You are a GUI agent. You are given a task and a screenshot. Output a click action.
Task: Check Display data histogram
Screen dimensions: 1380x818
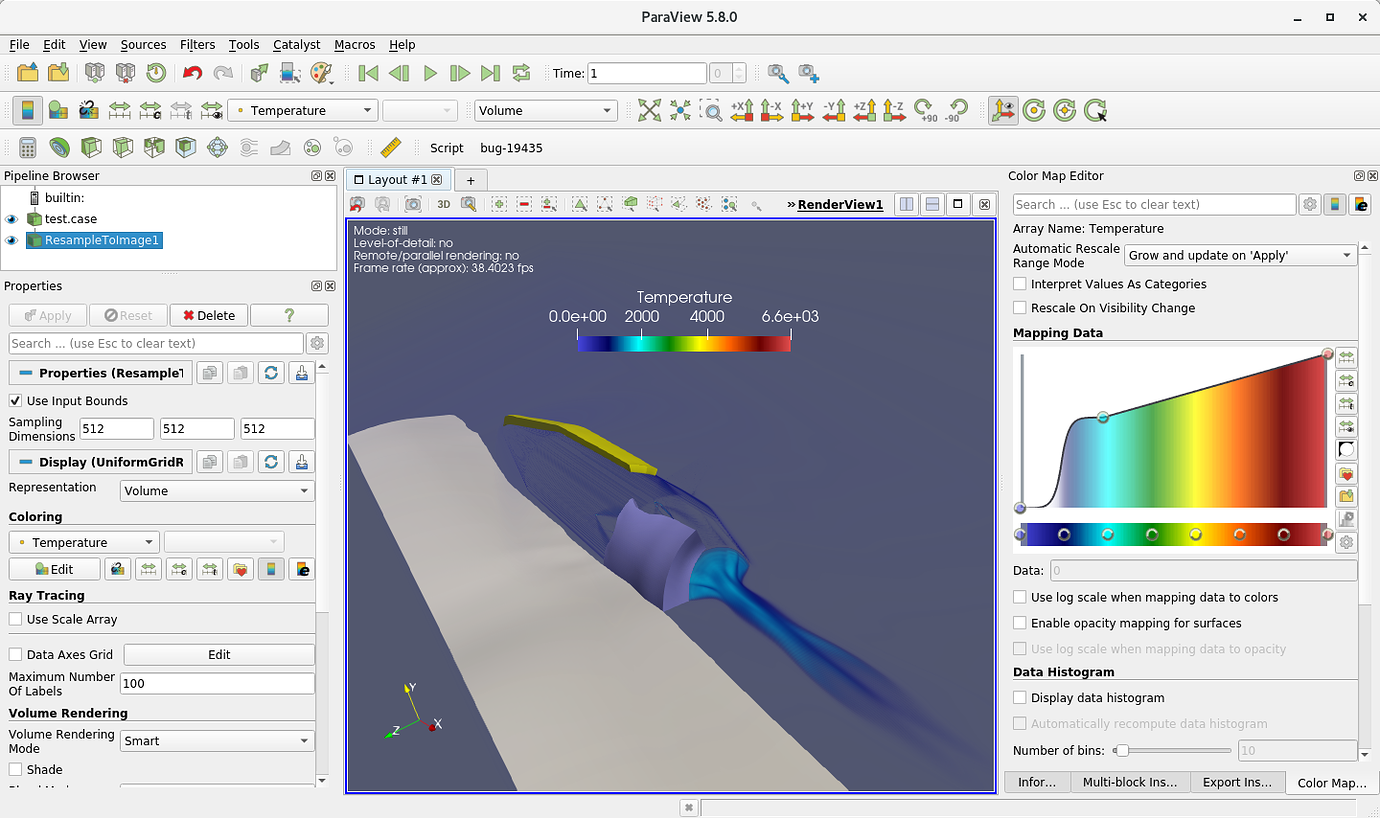(1020, 698)
